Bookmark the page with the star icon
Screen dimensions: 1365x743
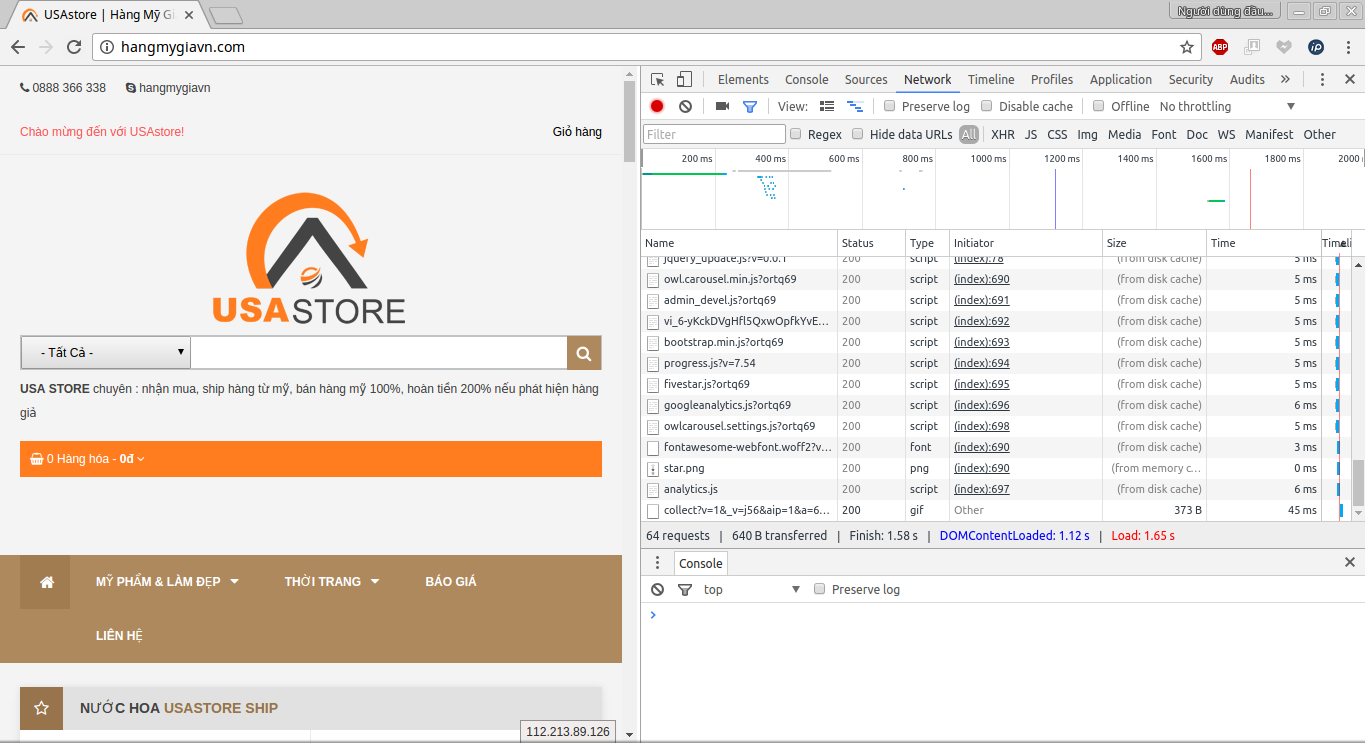[1187, 47]
